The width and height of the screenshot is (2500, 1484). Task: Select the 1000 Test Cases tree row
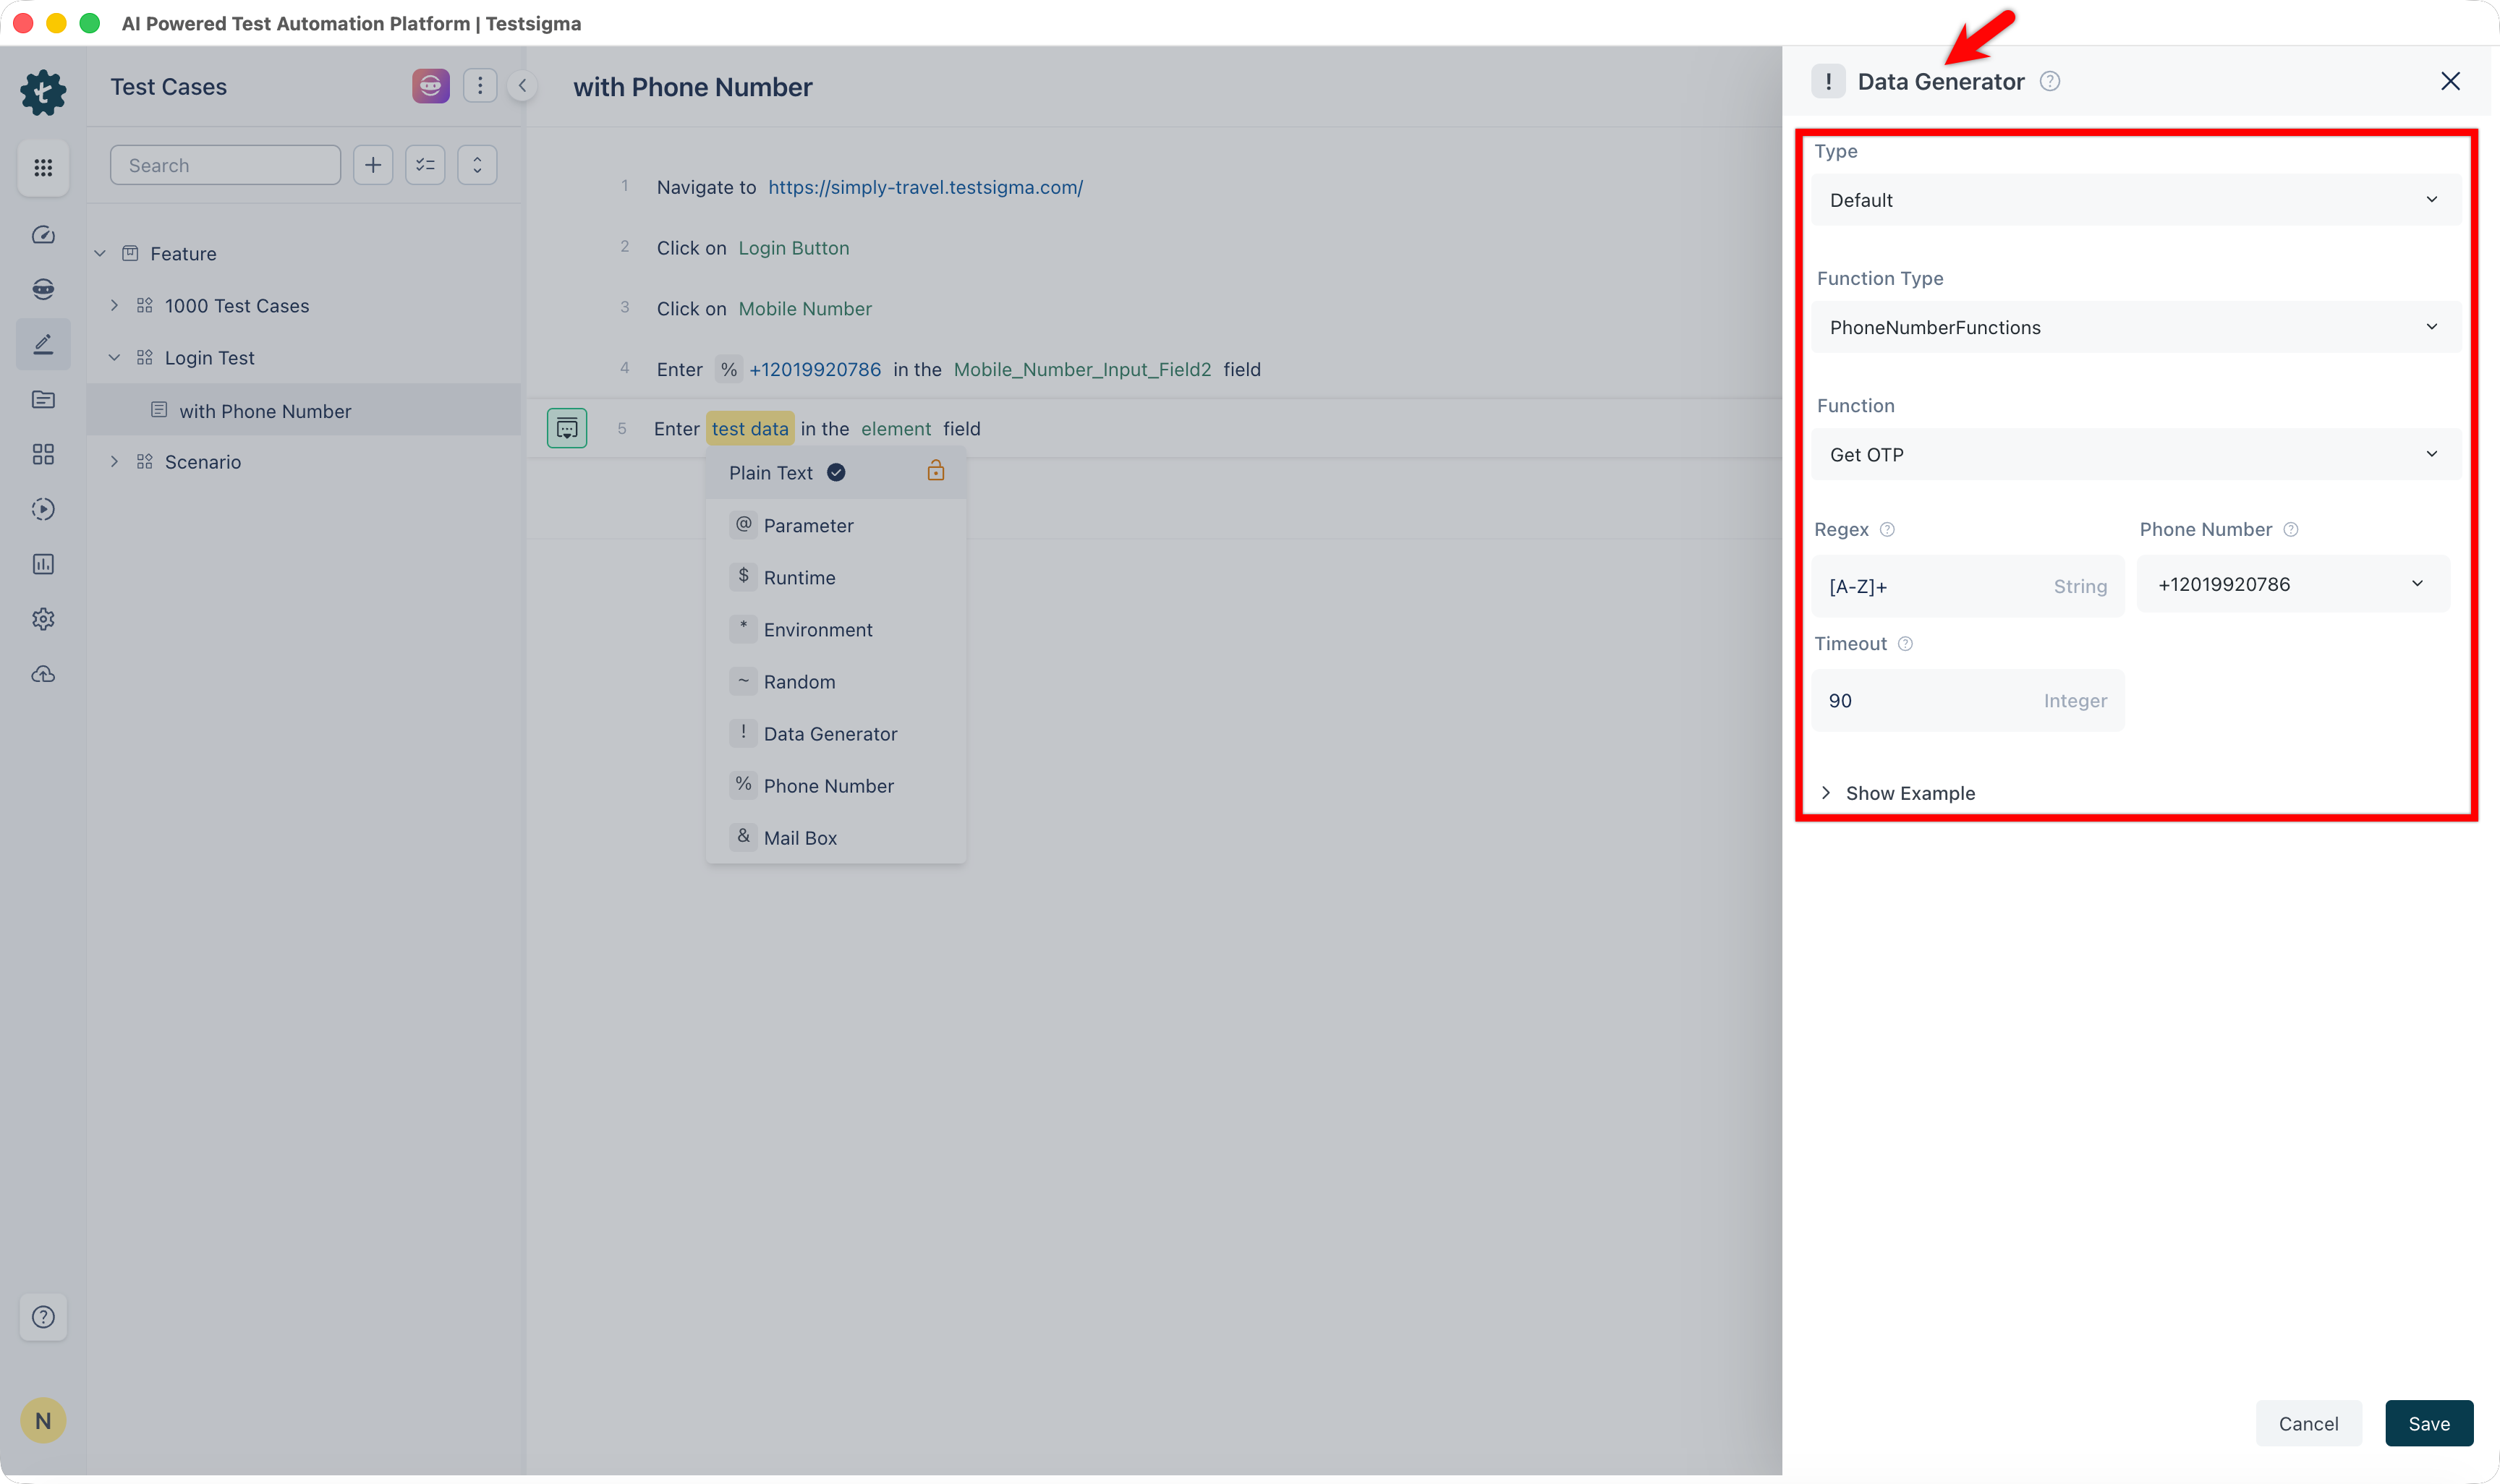coord(304,306)
